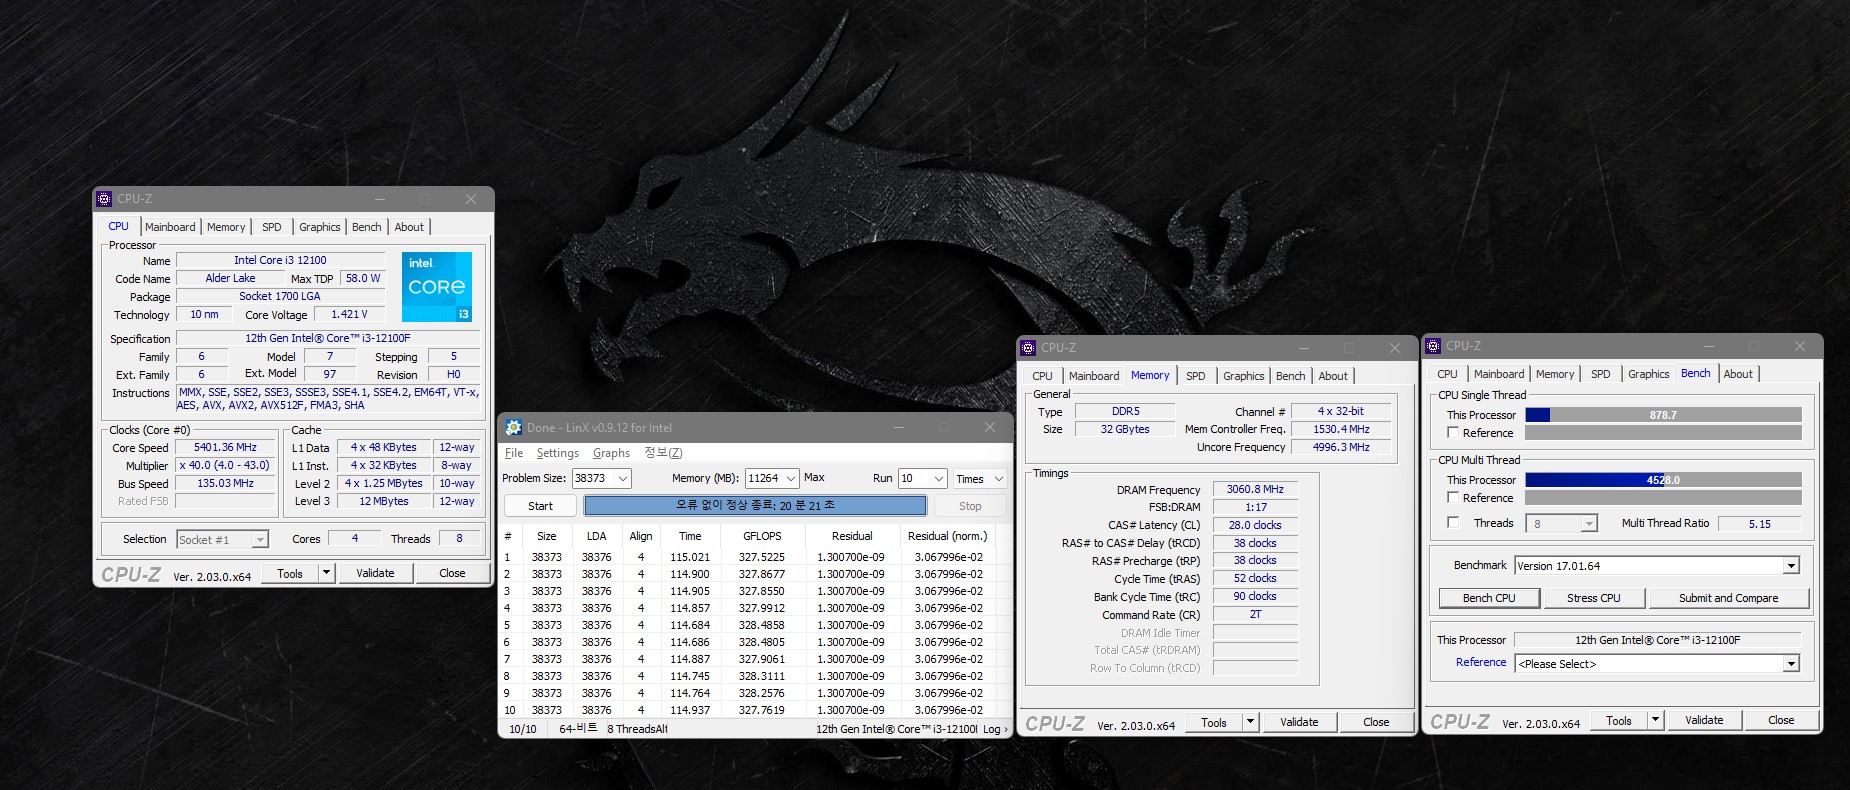Image resolution: width=1850 pixels, height=790 pixels.
Task: Click the Bus Speed value 135.03 MHz
Action: (225, 483)
